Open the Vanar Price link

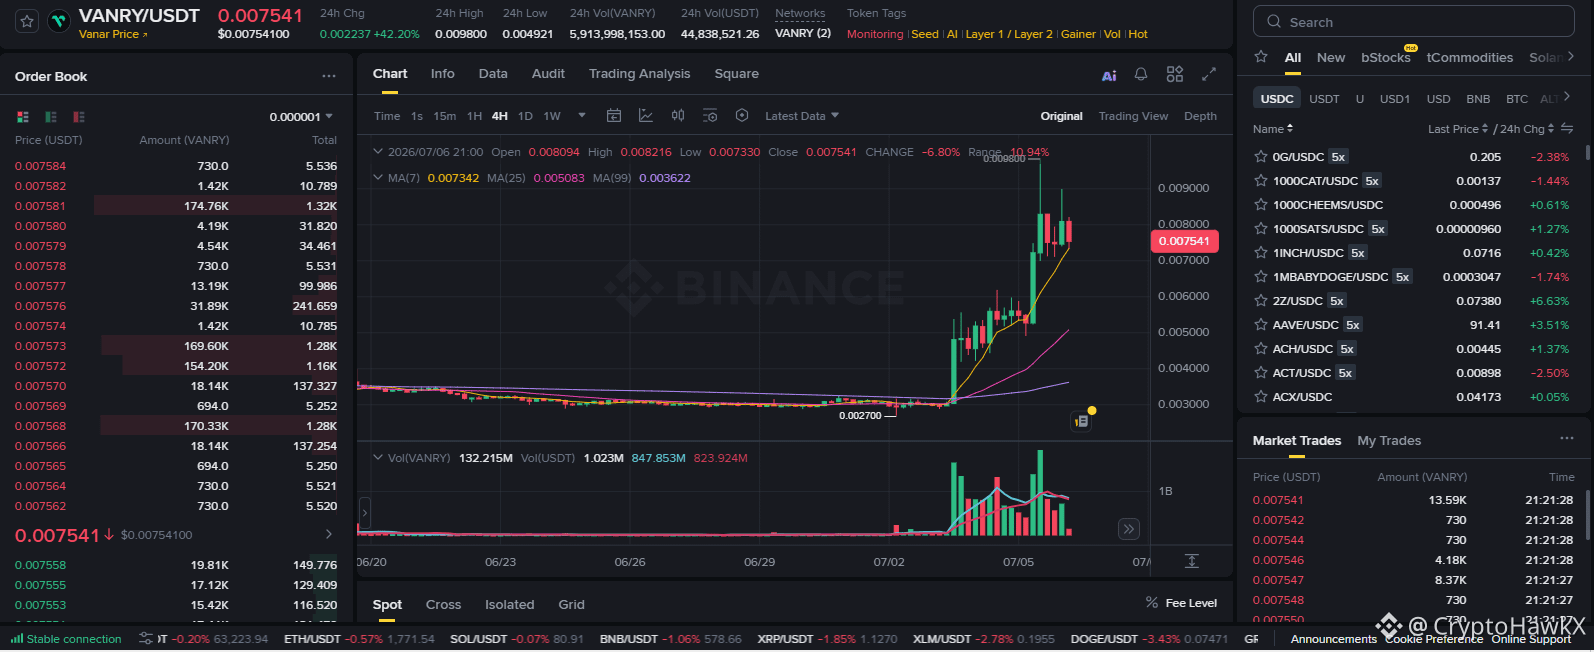click(113, 34)
